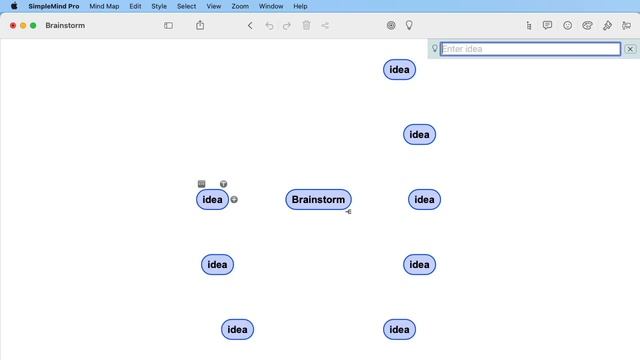This screenshot has height=360, width=640.
Task: Click the Brainstorm window title
Action: tap(65, 25)
